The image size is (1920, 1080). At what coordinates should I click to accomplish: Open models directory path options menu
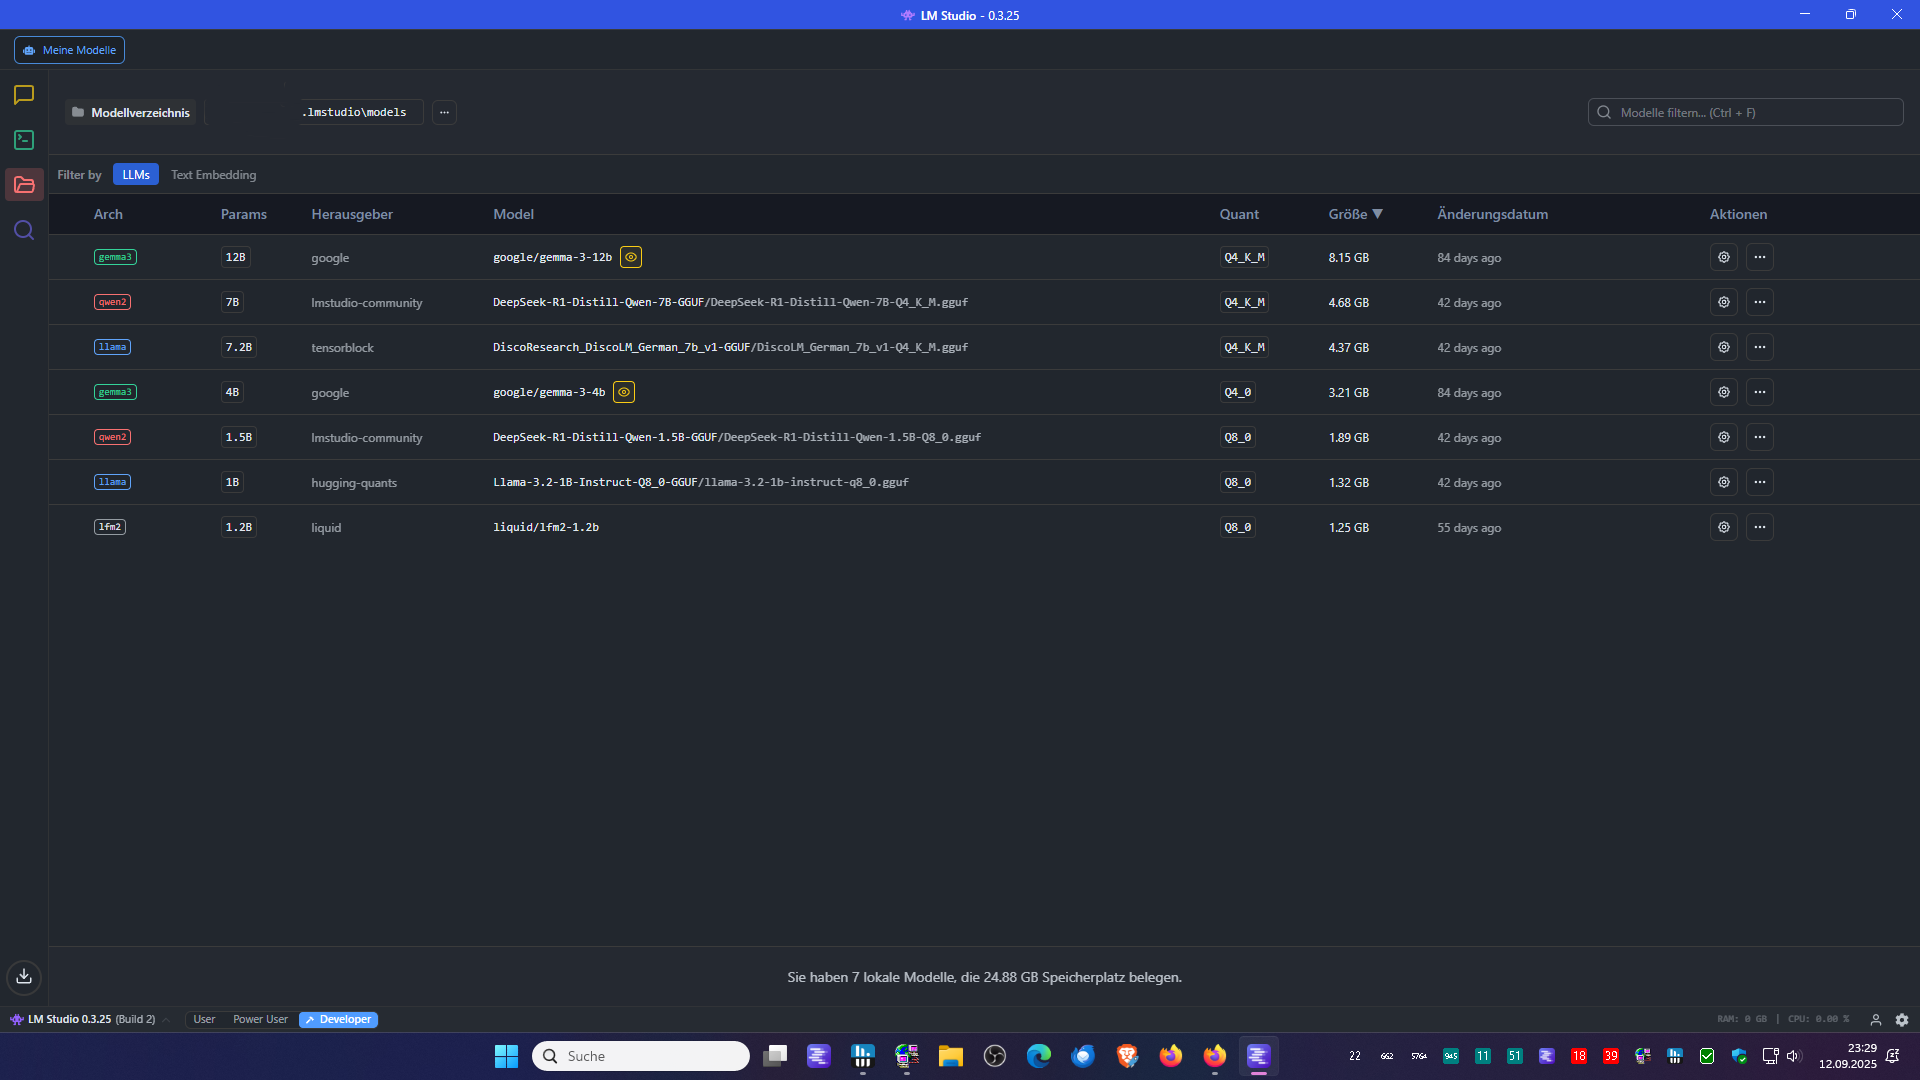pyautogui.click(x=444, y=112)
